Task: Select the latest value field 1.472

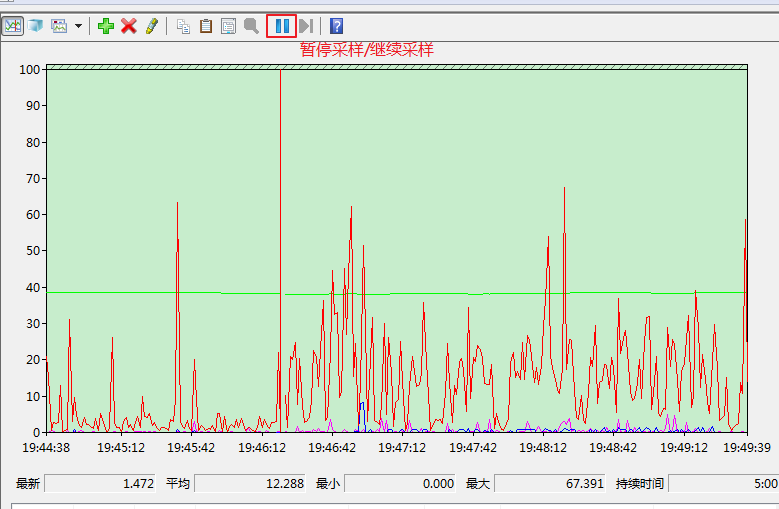Action: pos(100,483)
